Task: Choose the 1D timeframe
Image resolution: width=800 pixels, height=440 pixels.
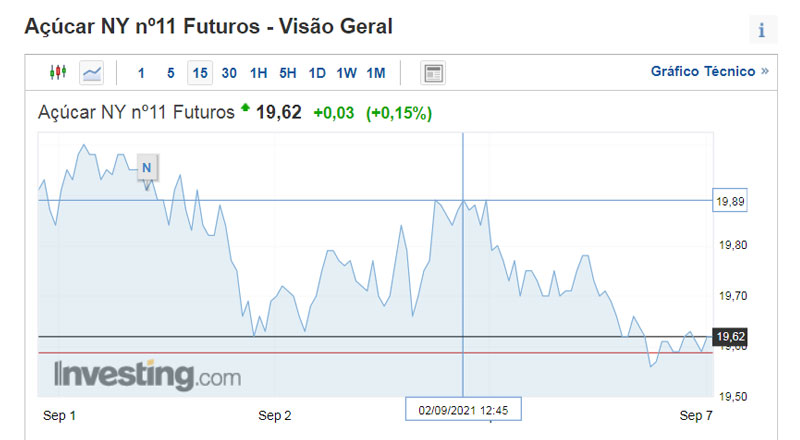Action: pos(317,73)
